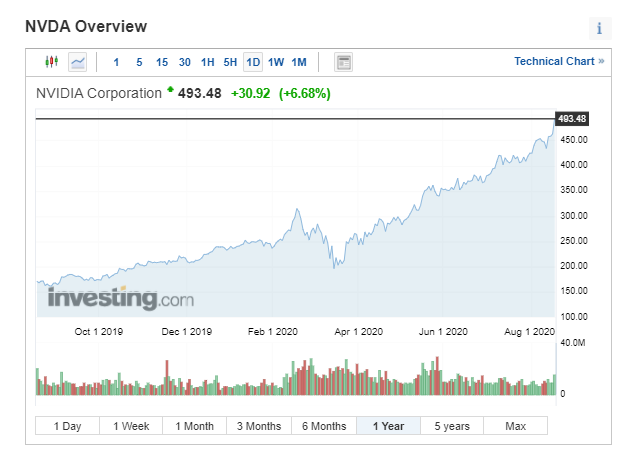
Task: Set chart interval to 1M
Action: point(299,62)
